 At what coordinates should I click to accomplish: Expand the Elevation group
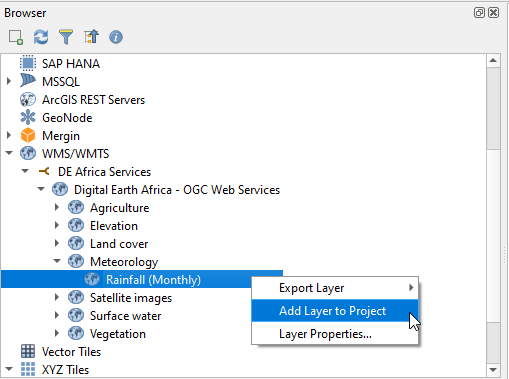[57, 225]
